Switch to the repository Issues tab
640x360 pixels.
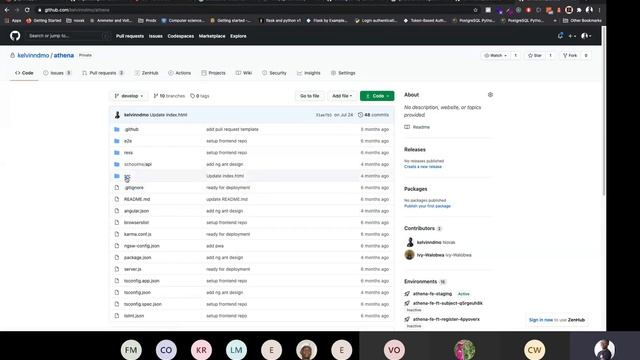pos(58,73)
